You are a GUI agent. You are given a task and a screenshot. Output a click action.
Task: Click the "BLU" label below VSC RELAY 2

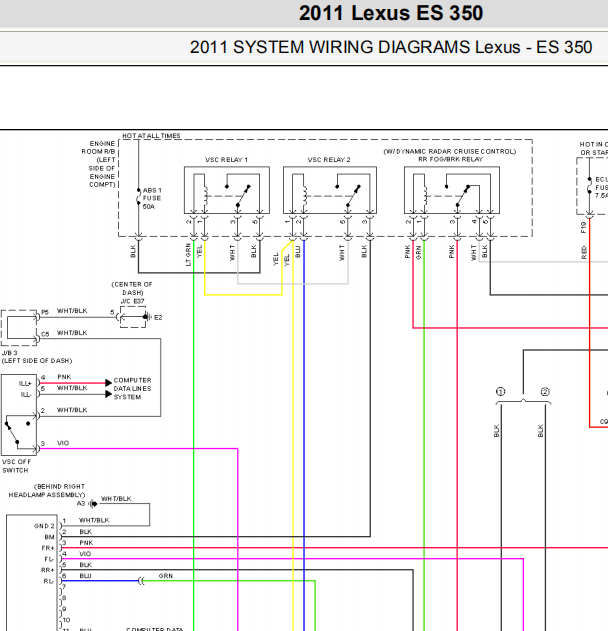[x=298, y=252]
